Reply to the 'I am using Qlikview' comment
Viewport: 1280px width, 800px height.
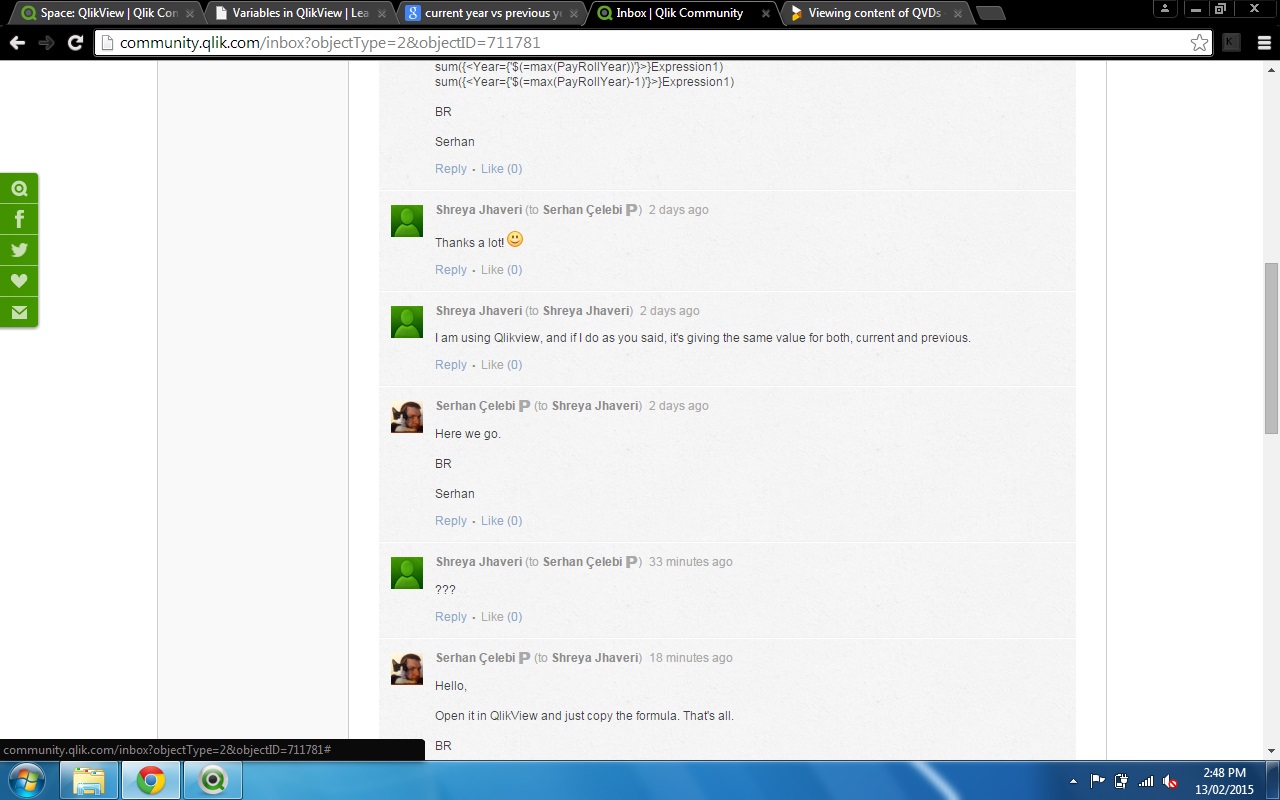(x=451, y=365)
